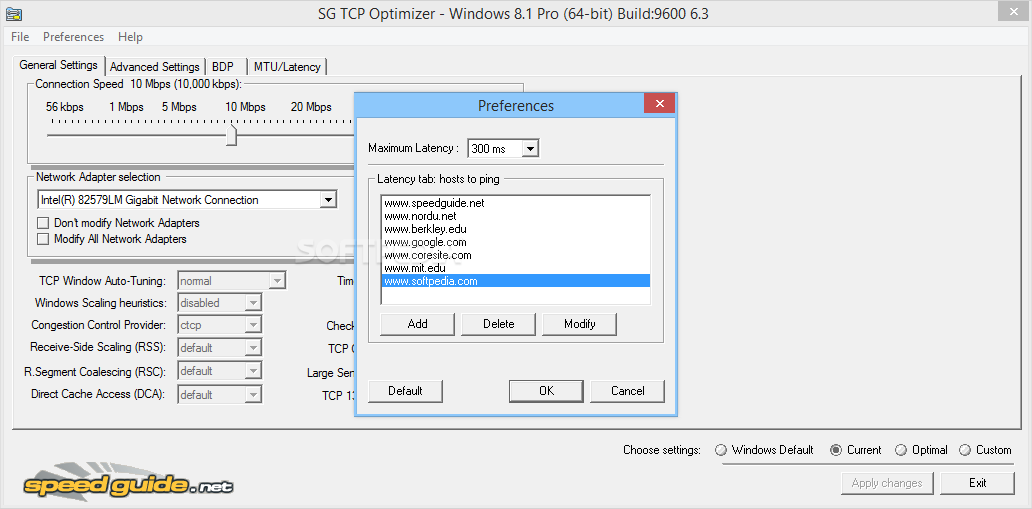Viewport: 1032px width, 509px height.
Task: Select www.speedguide.net in hosts list
Action: [515, 203]
